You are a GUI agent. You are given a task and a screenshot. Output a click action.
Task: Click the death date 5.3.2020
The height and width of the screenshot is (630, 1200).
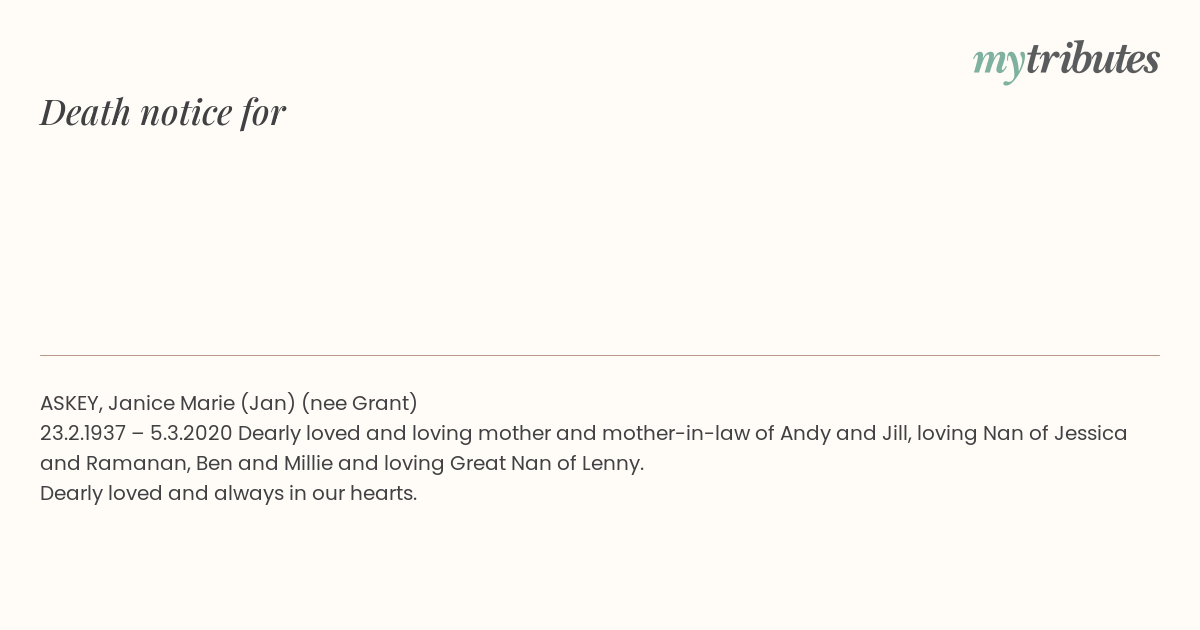(x=191, y=433)
